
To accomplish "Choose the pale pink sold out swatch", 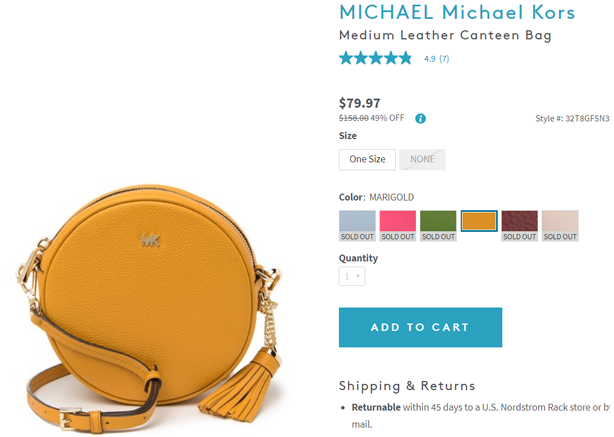I will pos(560,226).
